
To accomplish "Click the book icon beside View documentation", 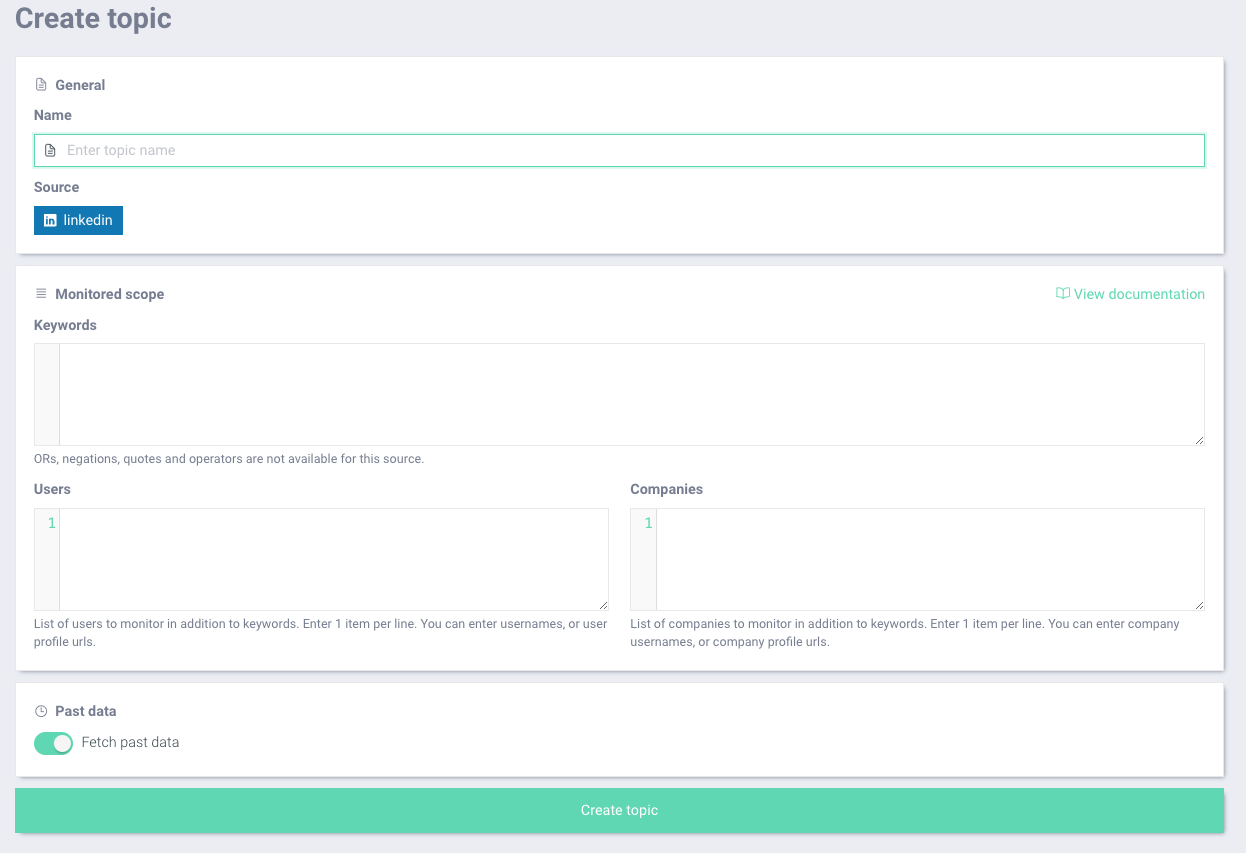I will pos(1062,294).
